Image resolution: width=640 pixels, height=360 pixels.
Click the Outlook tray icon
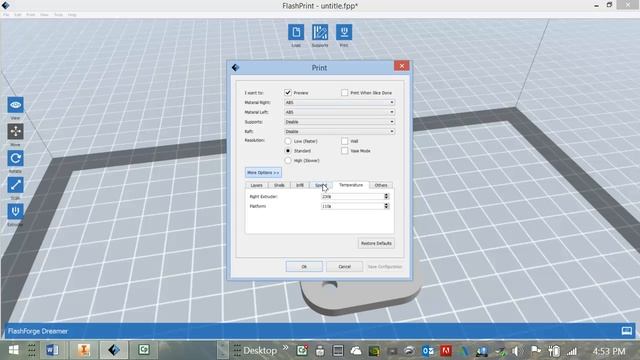pos(428,351)
